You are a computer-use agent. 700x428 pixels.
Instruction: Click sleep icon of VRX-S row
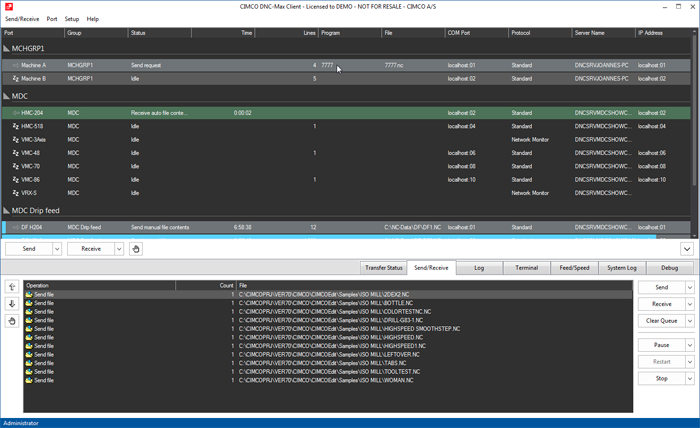(16, 193)
